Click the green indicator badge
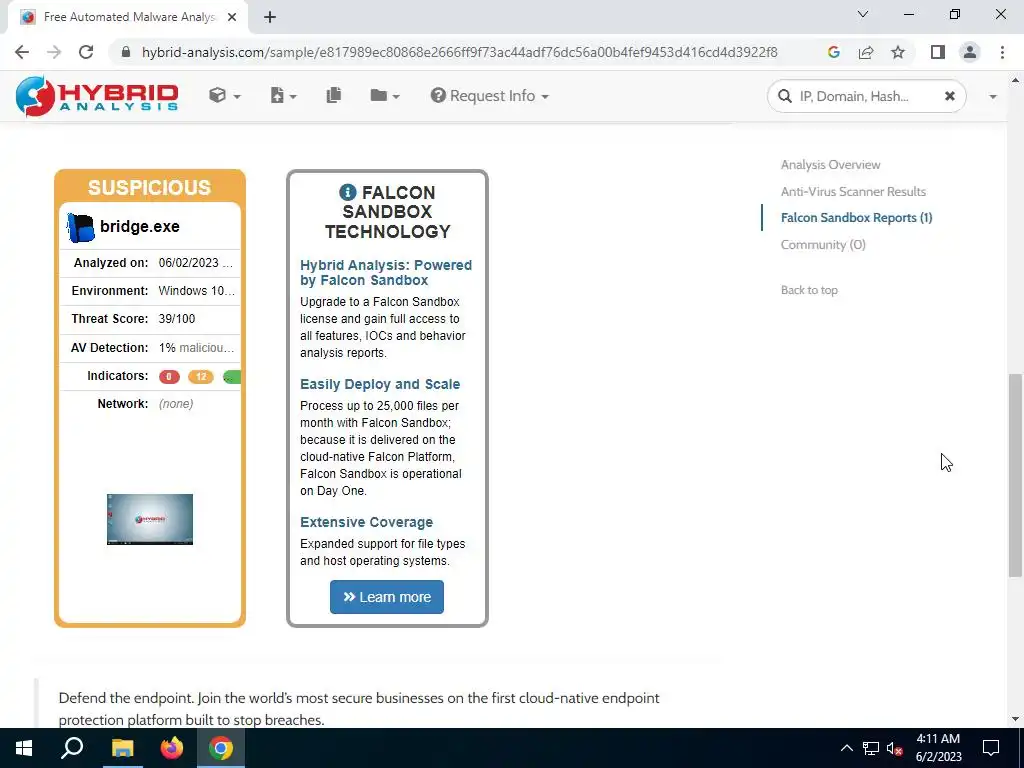This screenshot has height=768, width=1024. point(232,377)
